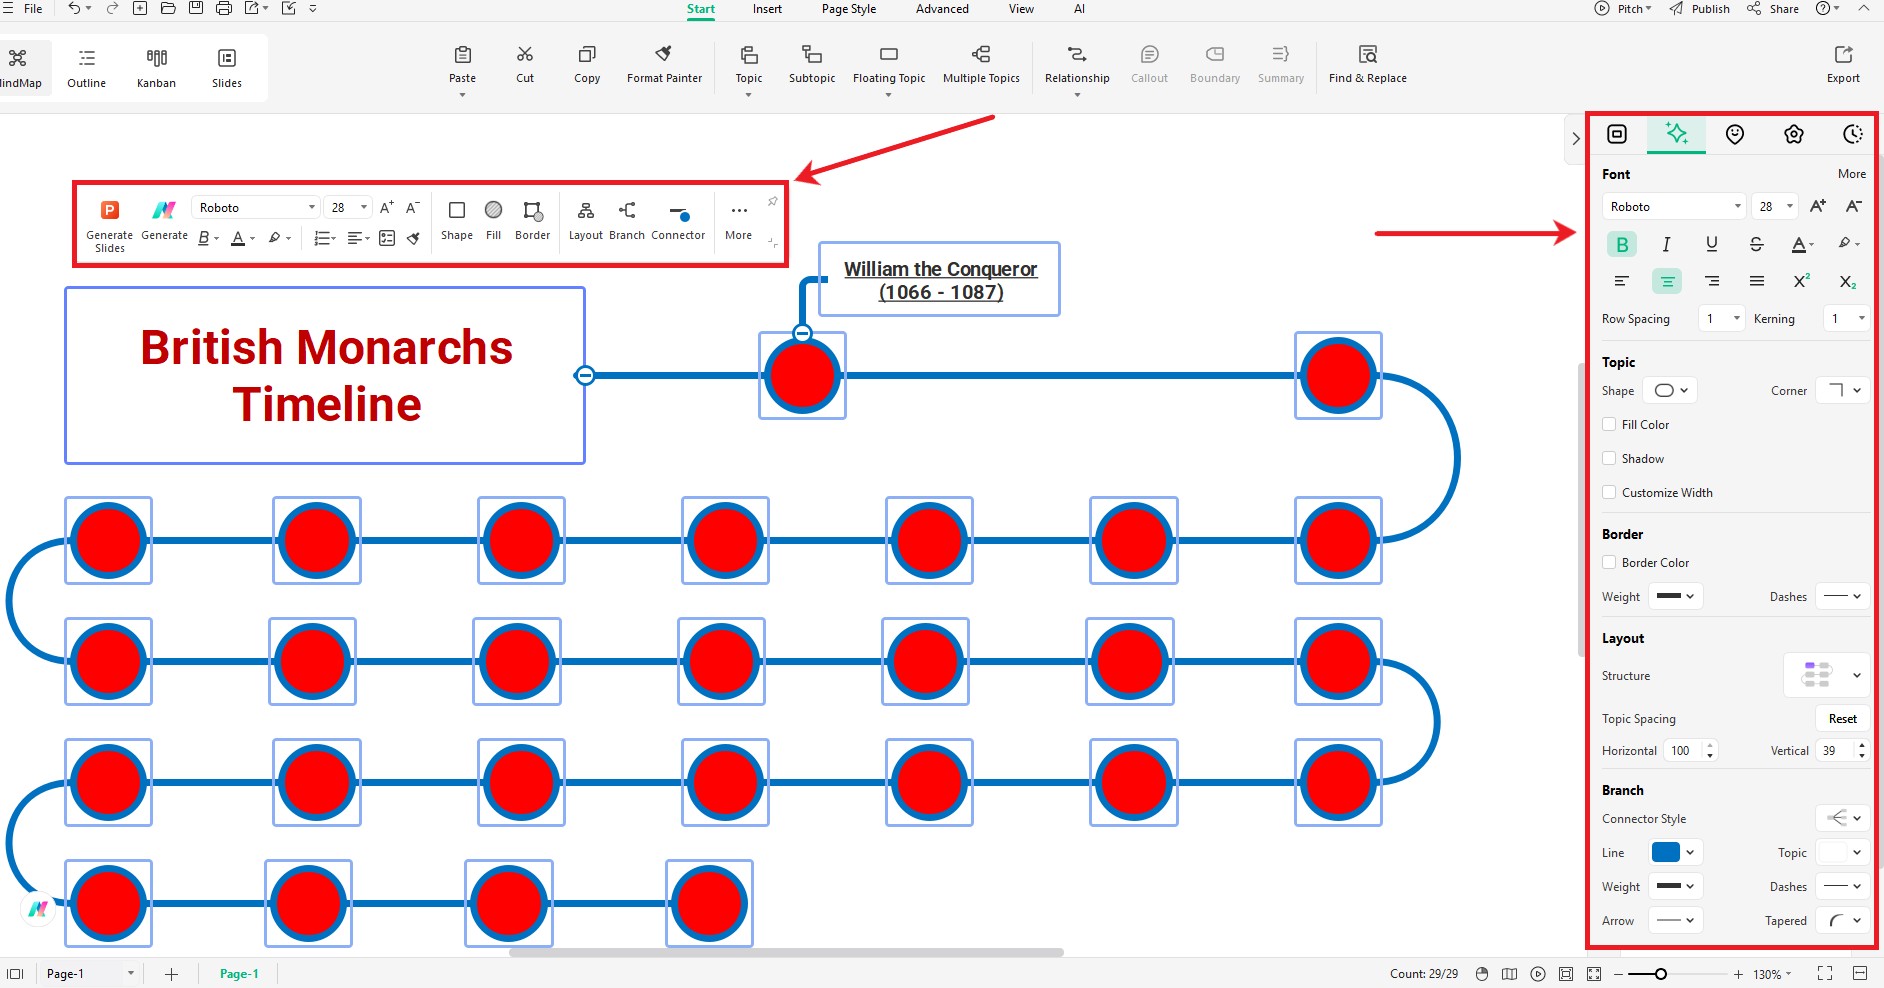
Task: Click the Export icon
Action: click(x=1843, y=55)
